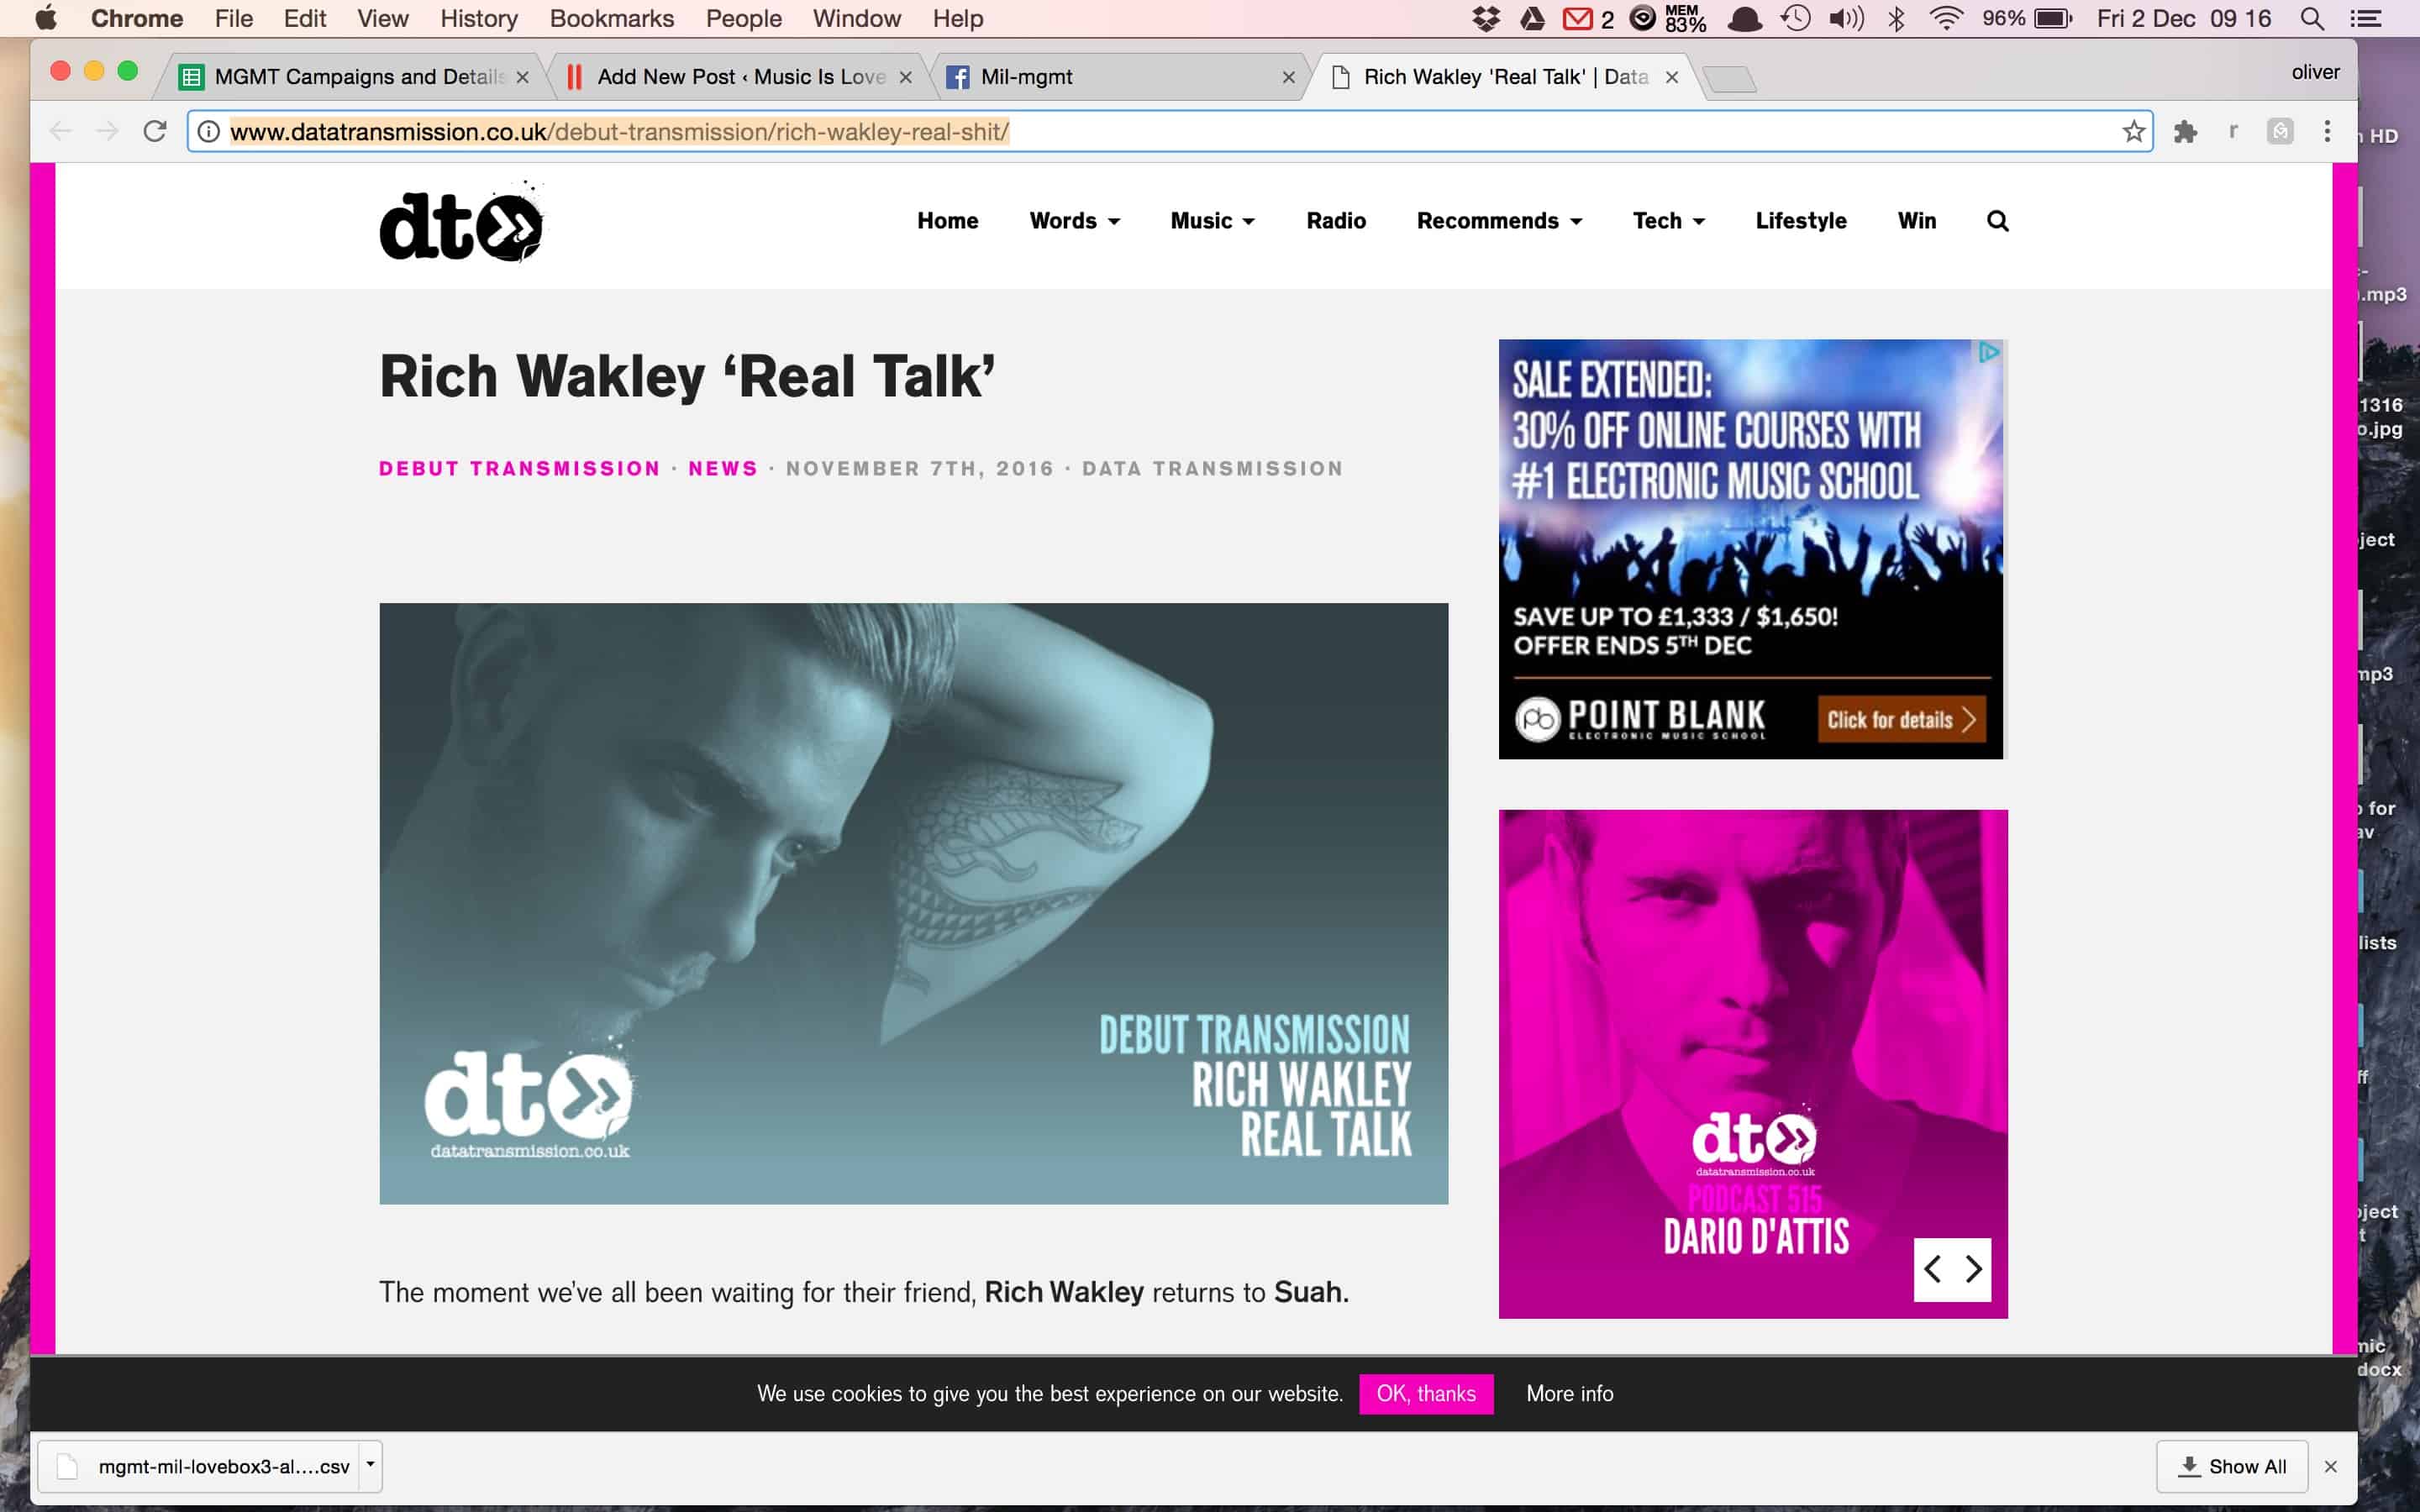Bookmark this page with the star icon

(2133, 131)
